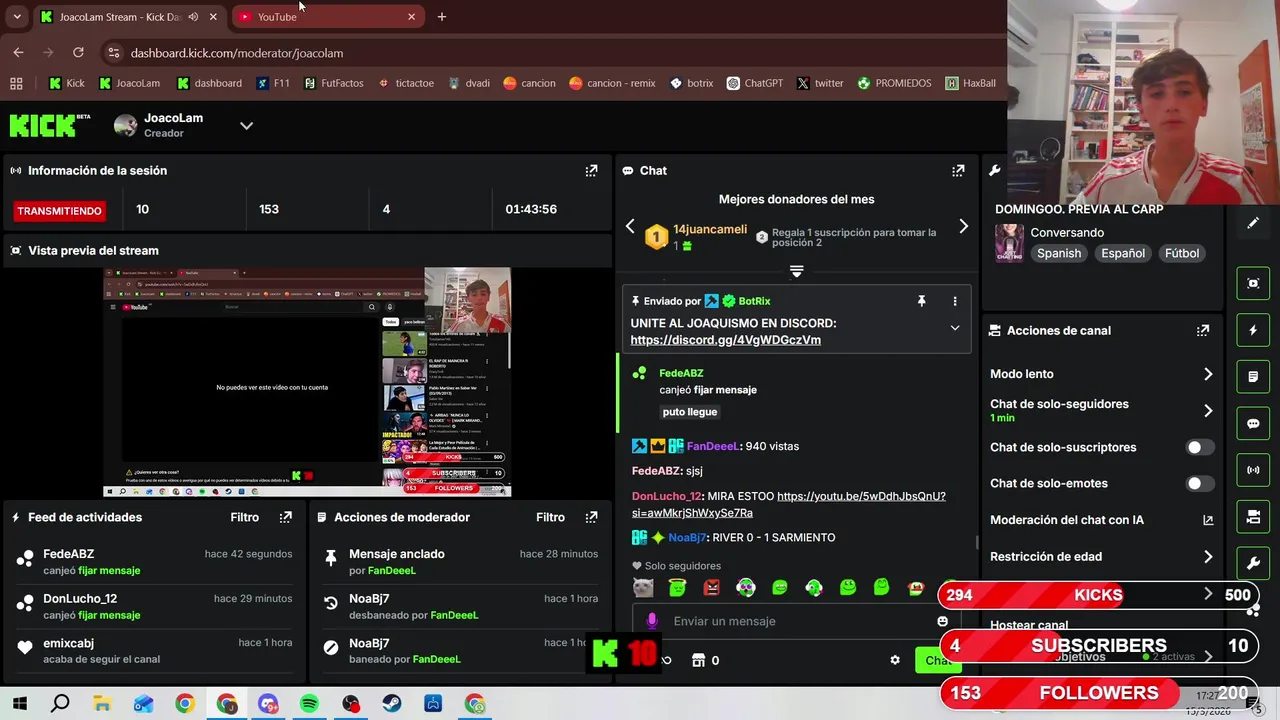Expand JoacoLam Creador account dropdown
This screenshot has height=720, width=1280.
[246, 125]
